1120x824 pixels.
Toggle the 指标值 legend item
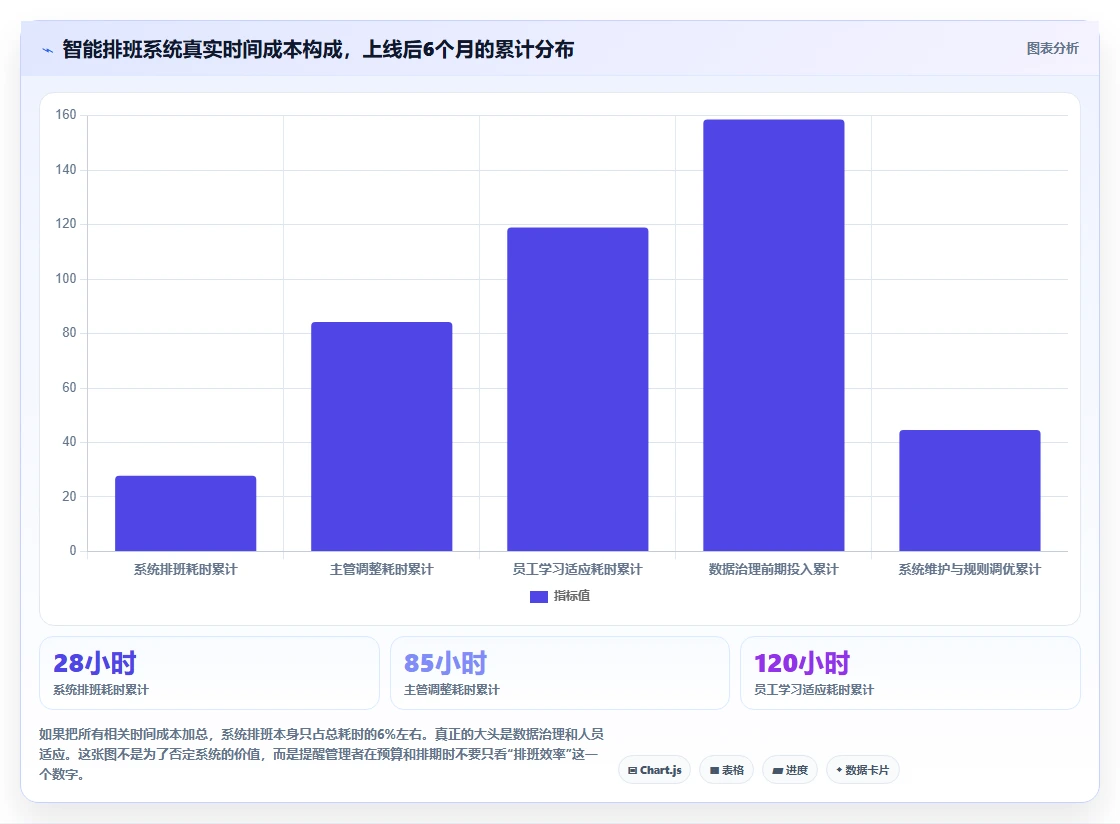560,596
